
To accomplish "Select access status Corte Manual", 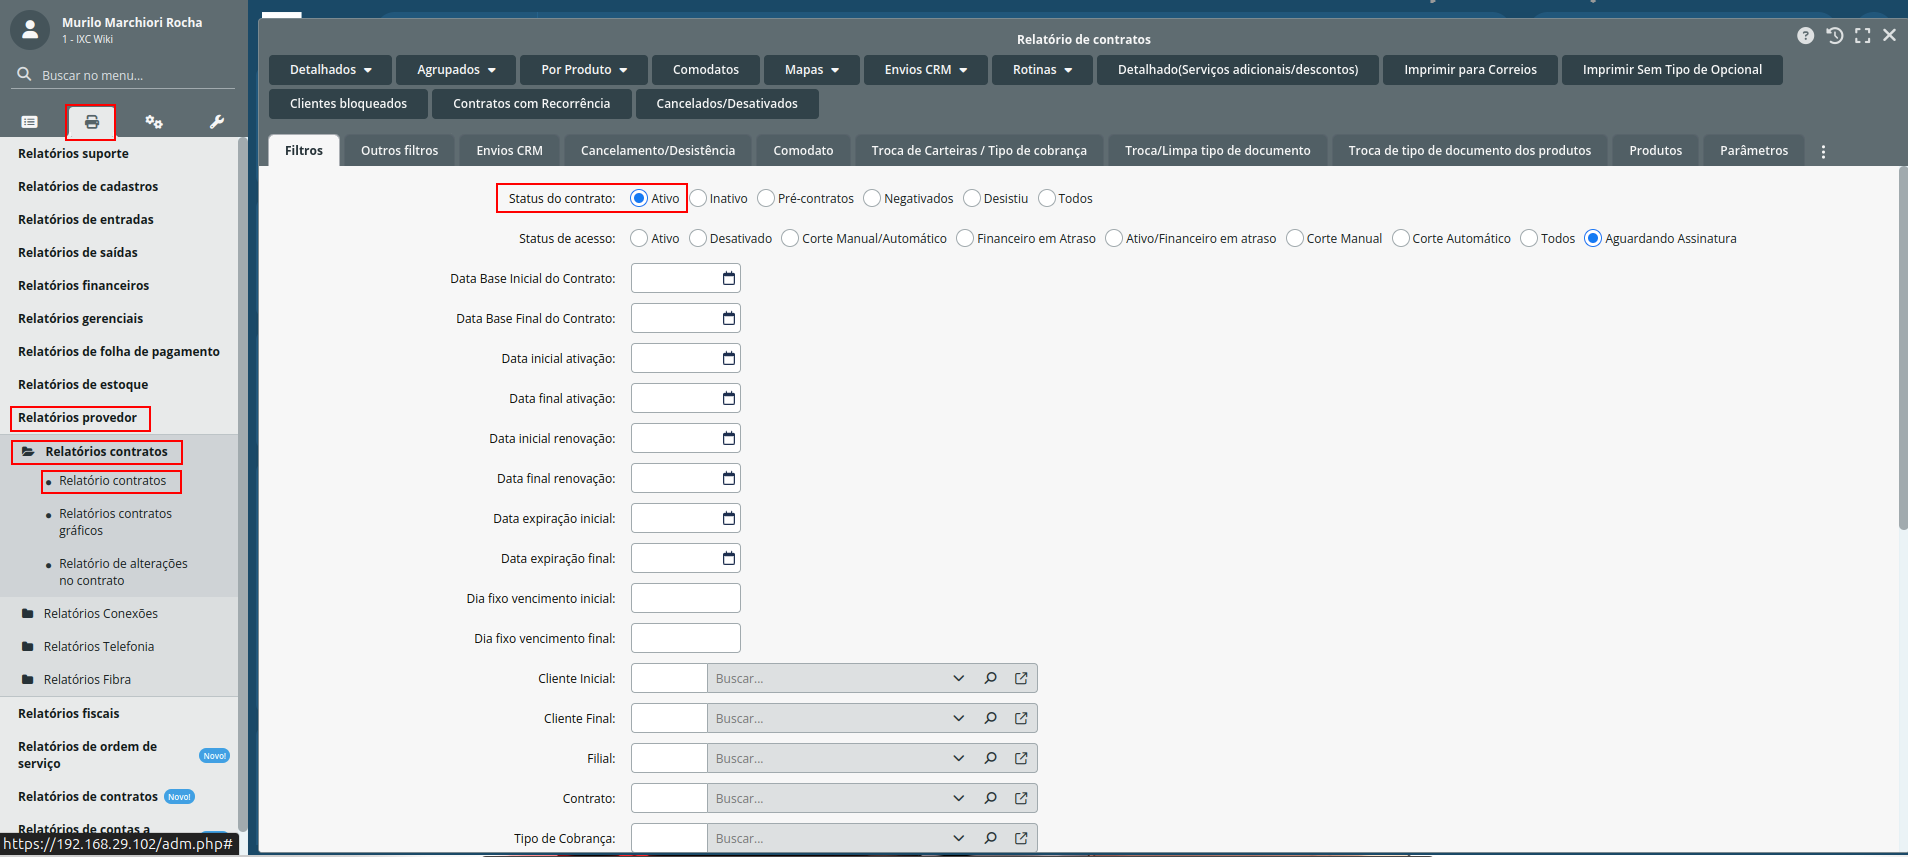I will point(1295,238).
